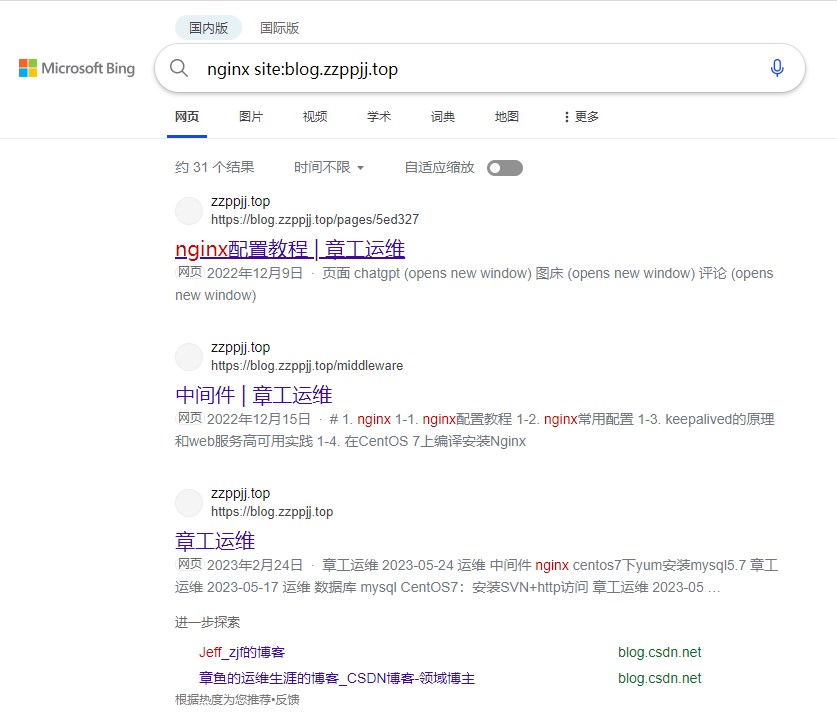The width and height of the screenshot is (837, 713).
Task: Click the Microsoft Bing logo
Action: pyautogui.click(x=77, y=68)
